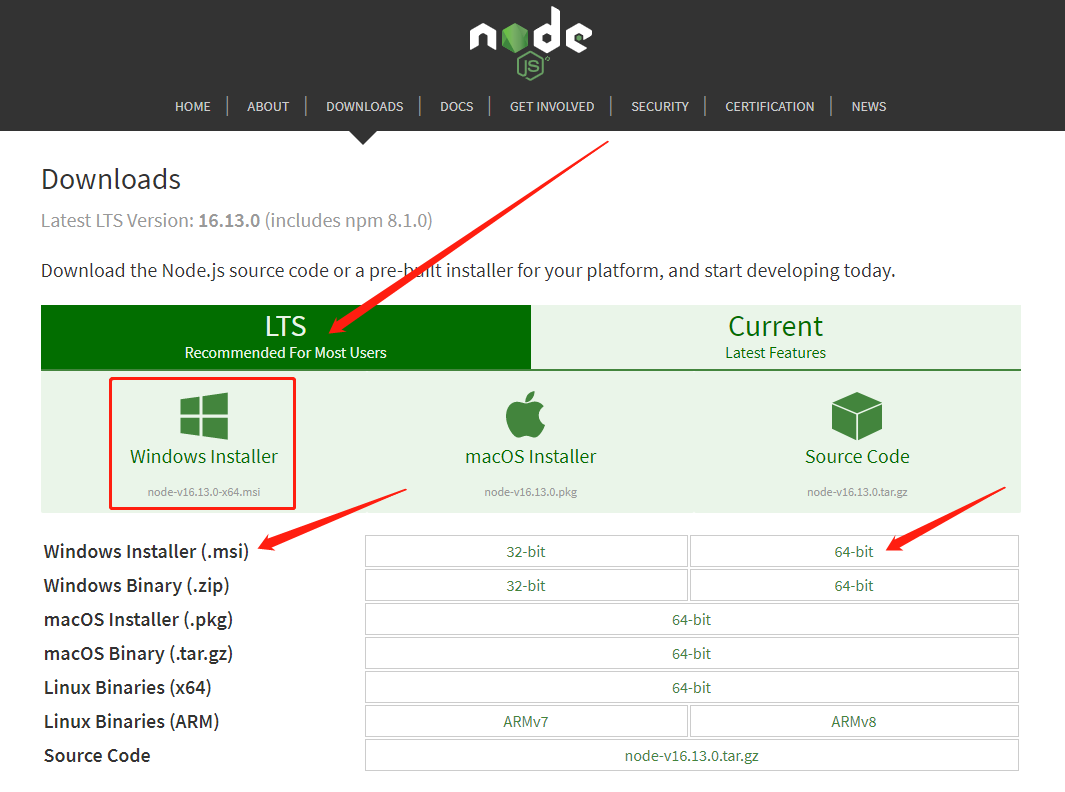Click the Downloads page heading
This screenshot has width=1065, height=792.
[x=111, y=180]
